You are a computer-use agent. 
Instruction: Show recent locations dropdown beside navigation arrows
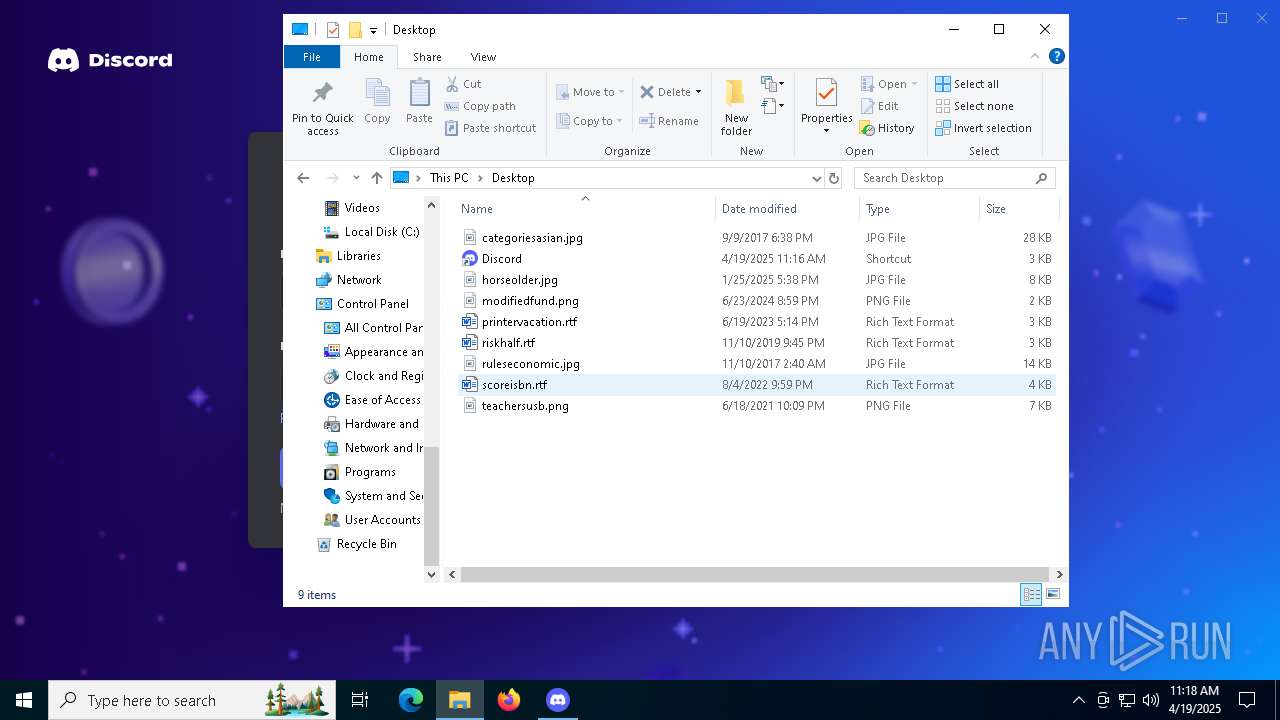356,178
